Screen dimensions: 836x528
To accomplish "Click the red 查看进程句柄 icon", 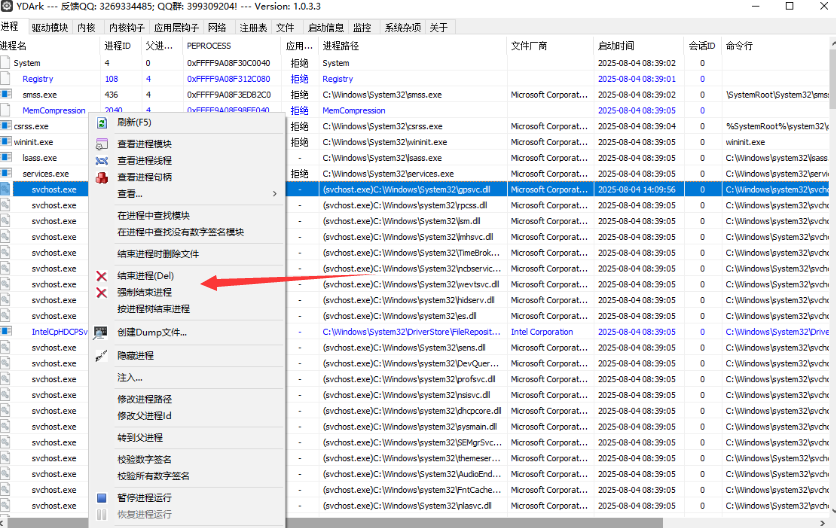I will click(x=101, y=177).
